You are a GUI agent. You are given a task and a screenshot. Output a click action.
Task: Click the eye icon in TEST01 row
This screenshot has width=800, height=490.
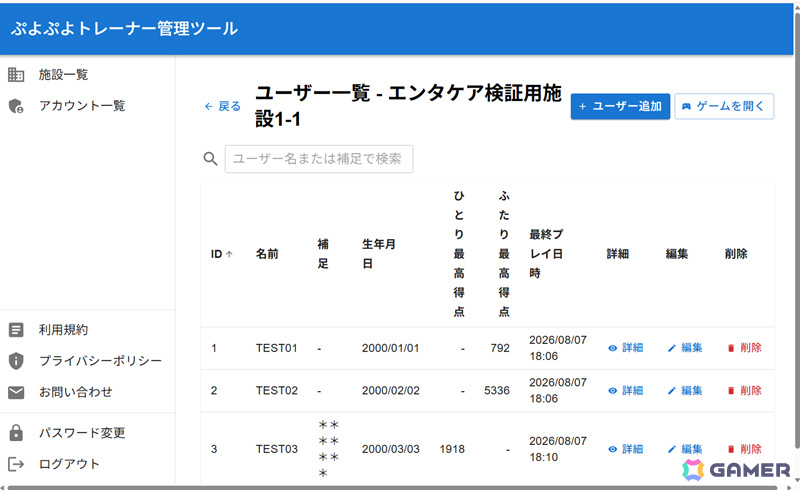[x=613, y=348]
